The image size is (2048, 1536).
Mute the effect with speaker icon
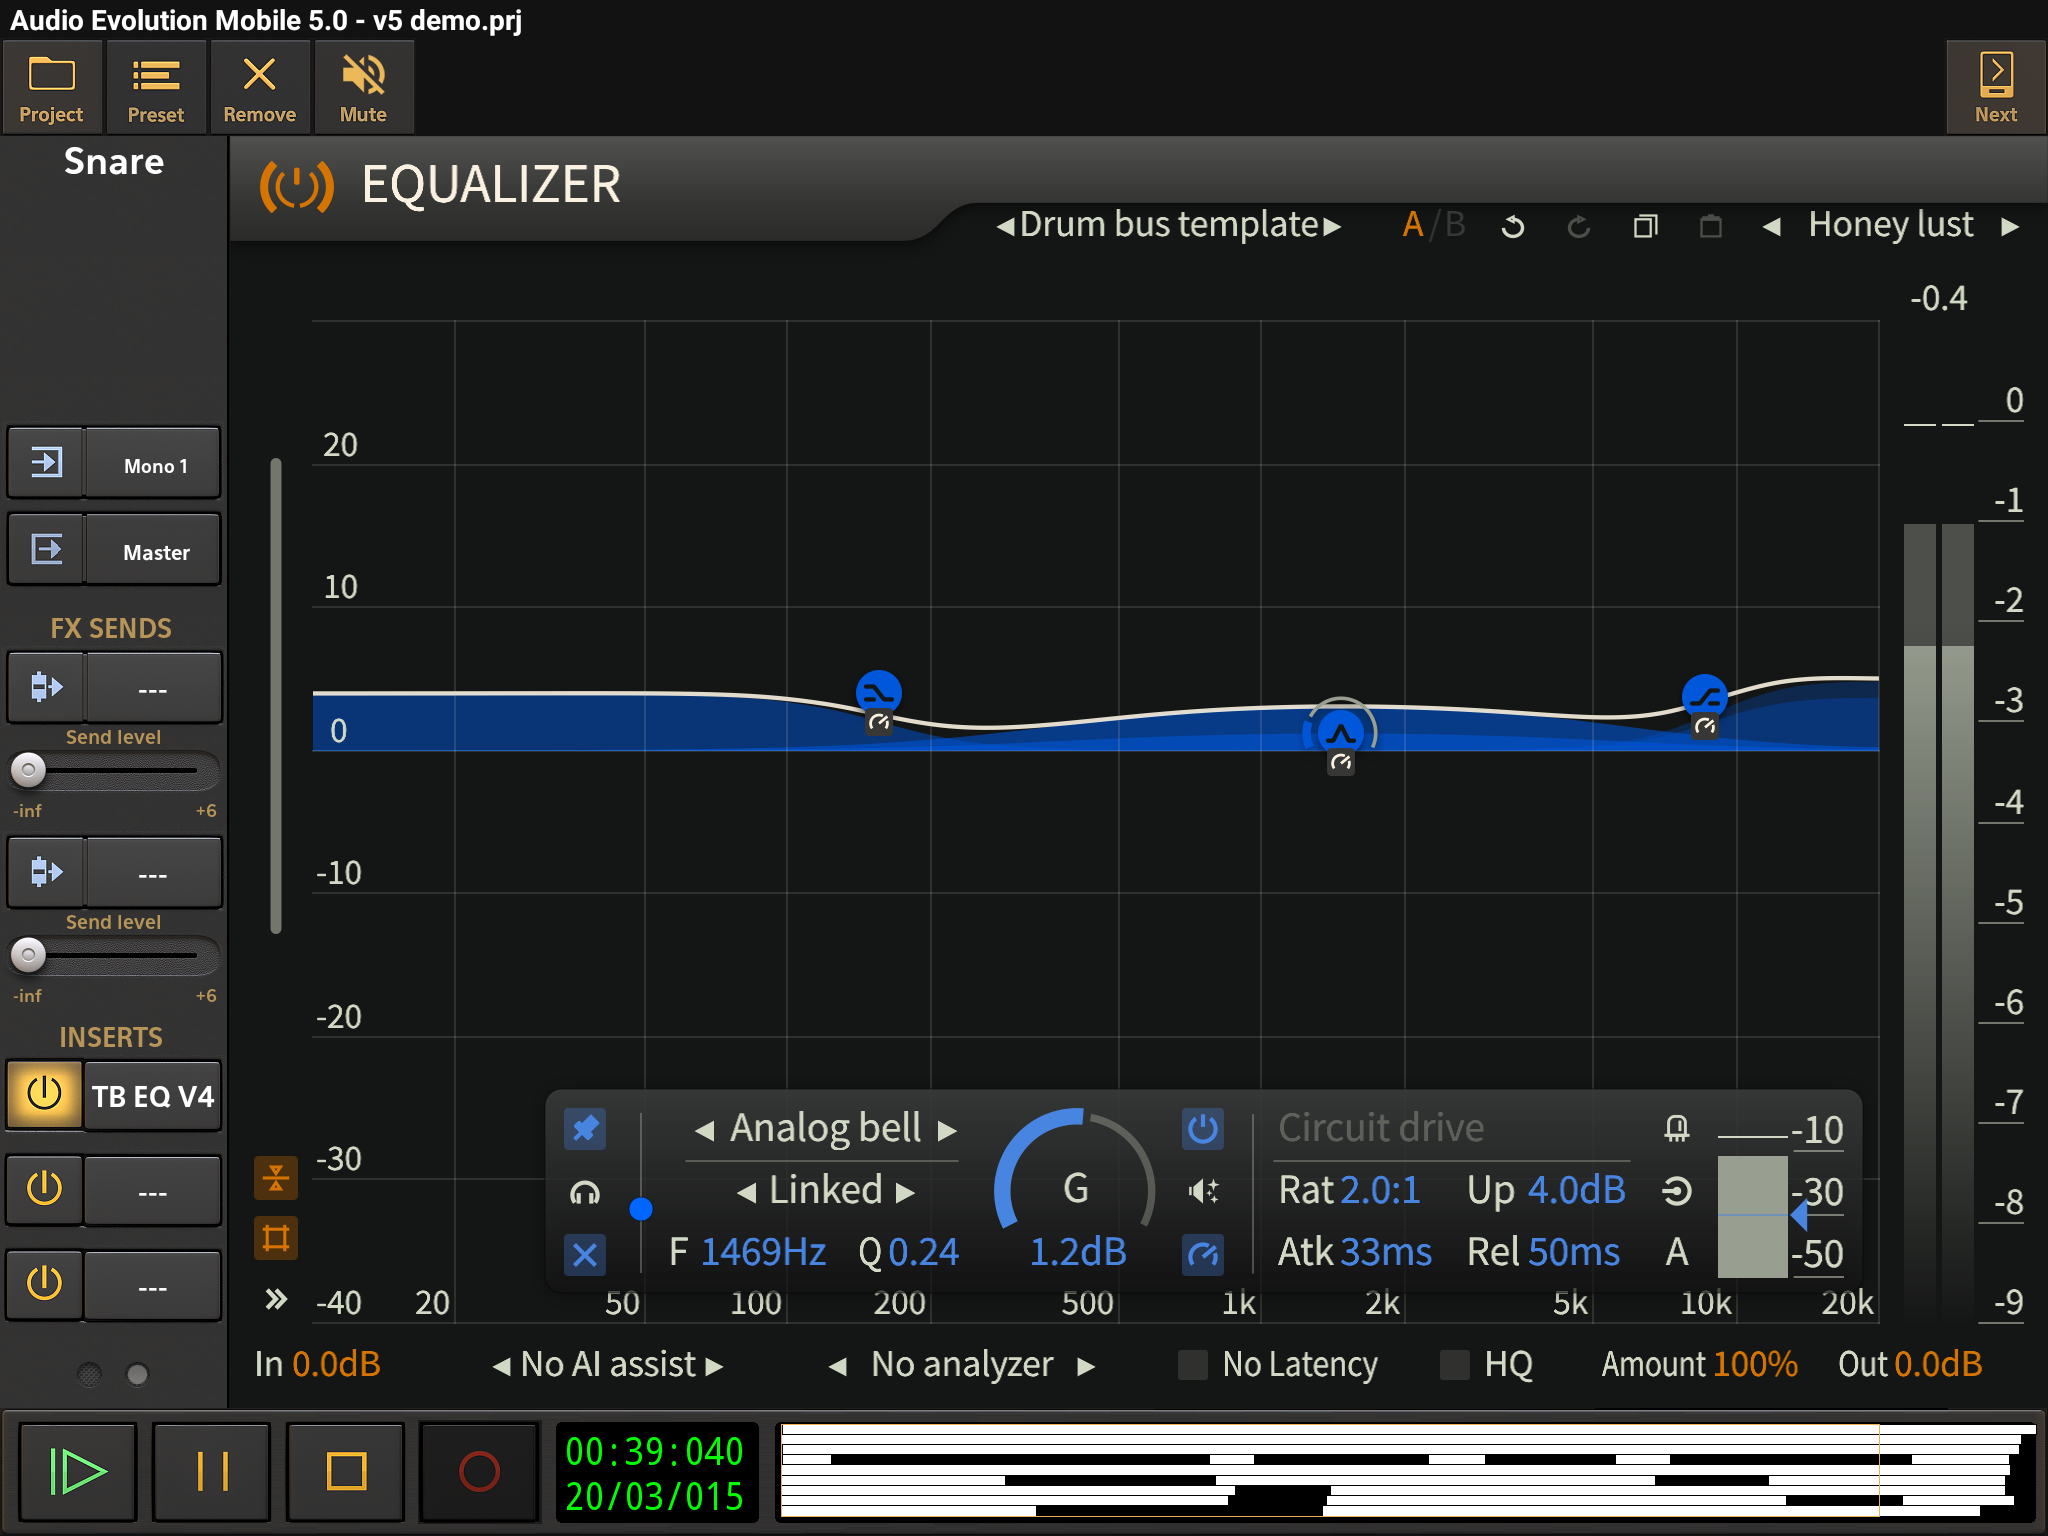tap(363, 88)
